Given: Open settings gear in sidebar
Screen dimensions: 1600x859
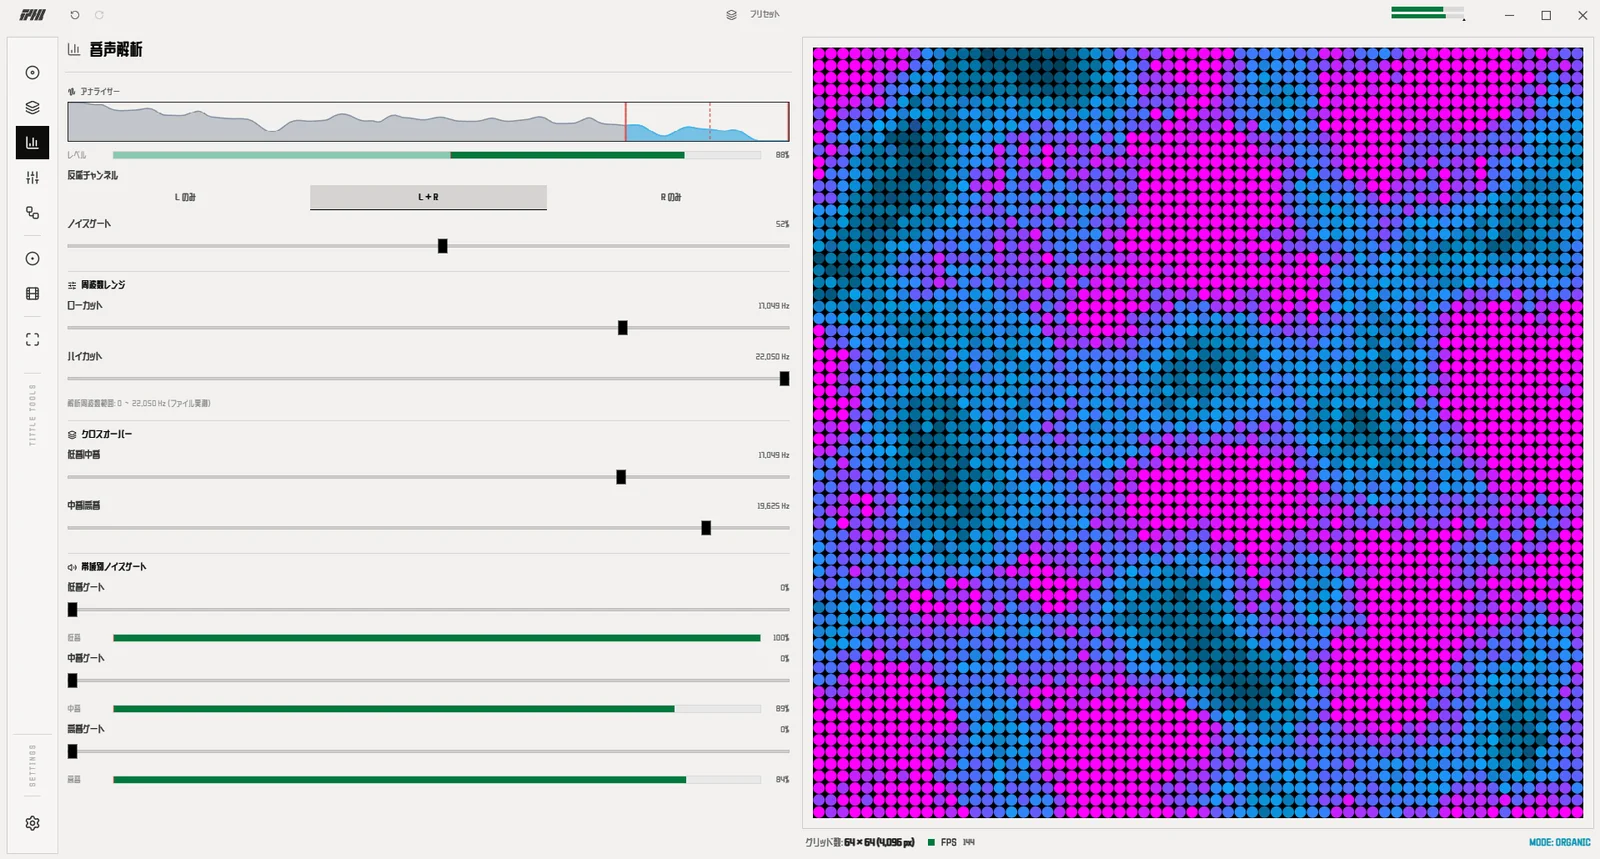Looking at the screenshot, I should click(x=32, y=823).
